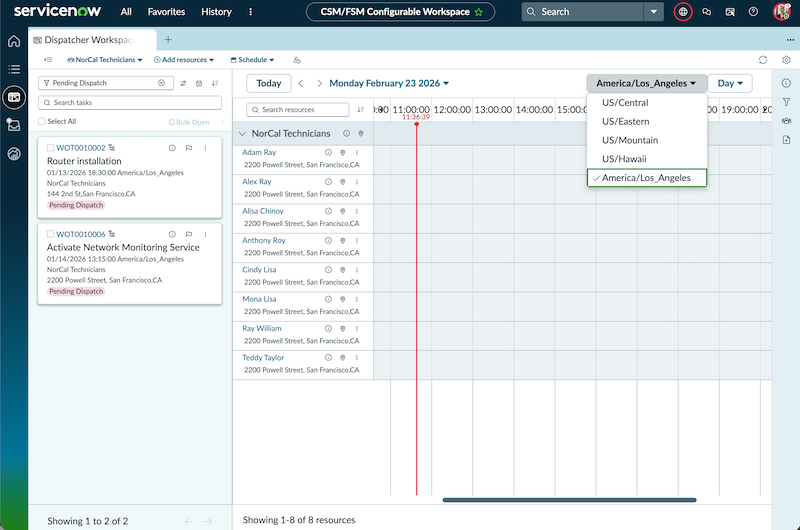This screenshot has width=800, height=530.
Task: Open the WOT0010006 work order link
Action: click(81, 234)
